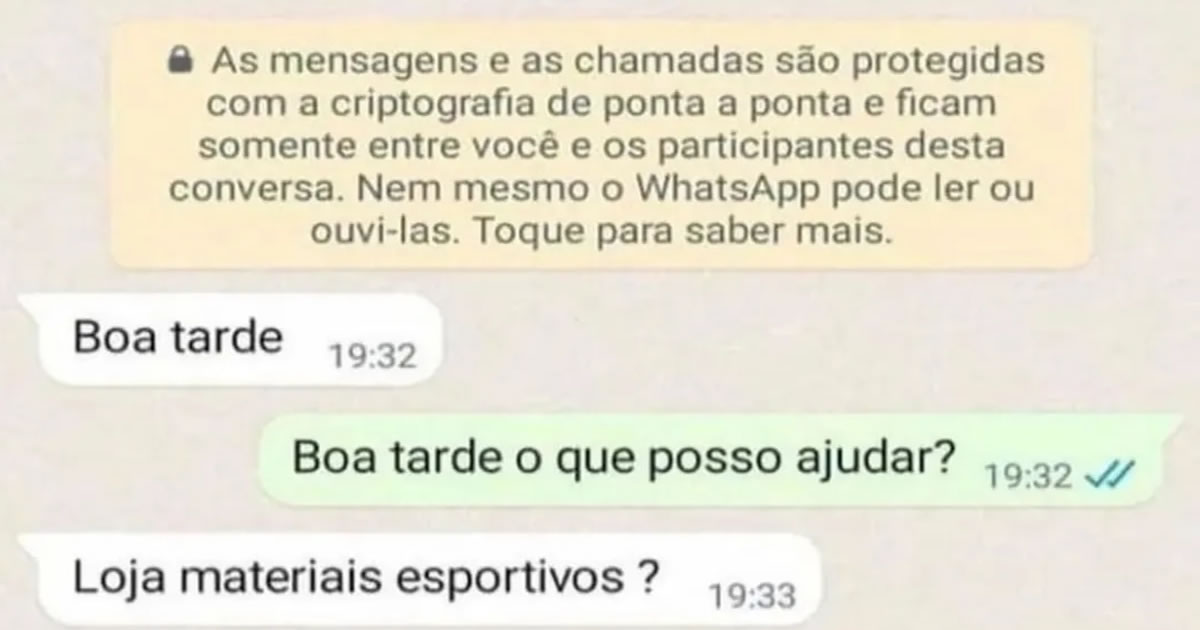The height and width of the screenshot is (630, 1200).
Task: Tap the 19:32 timestamp on sent message
Action: [1029, 477]
